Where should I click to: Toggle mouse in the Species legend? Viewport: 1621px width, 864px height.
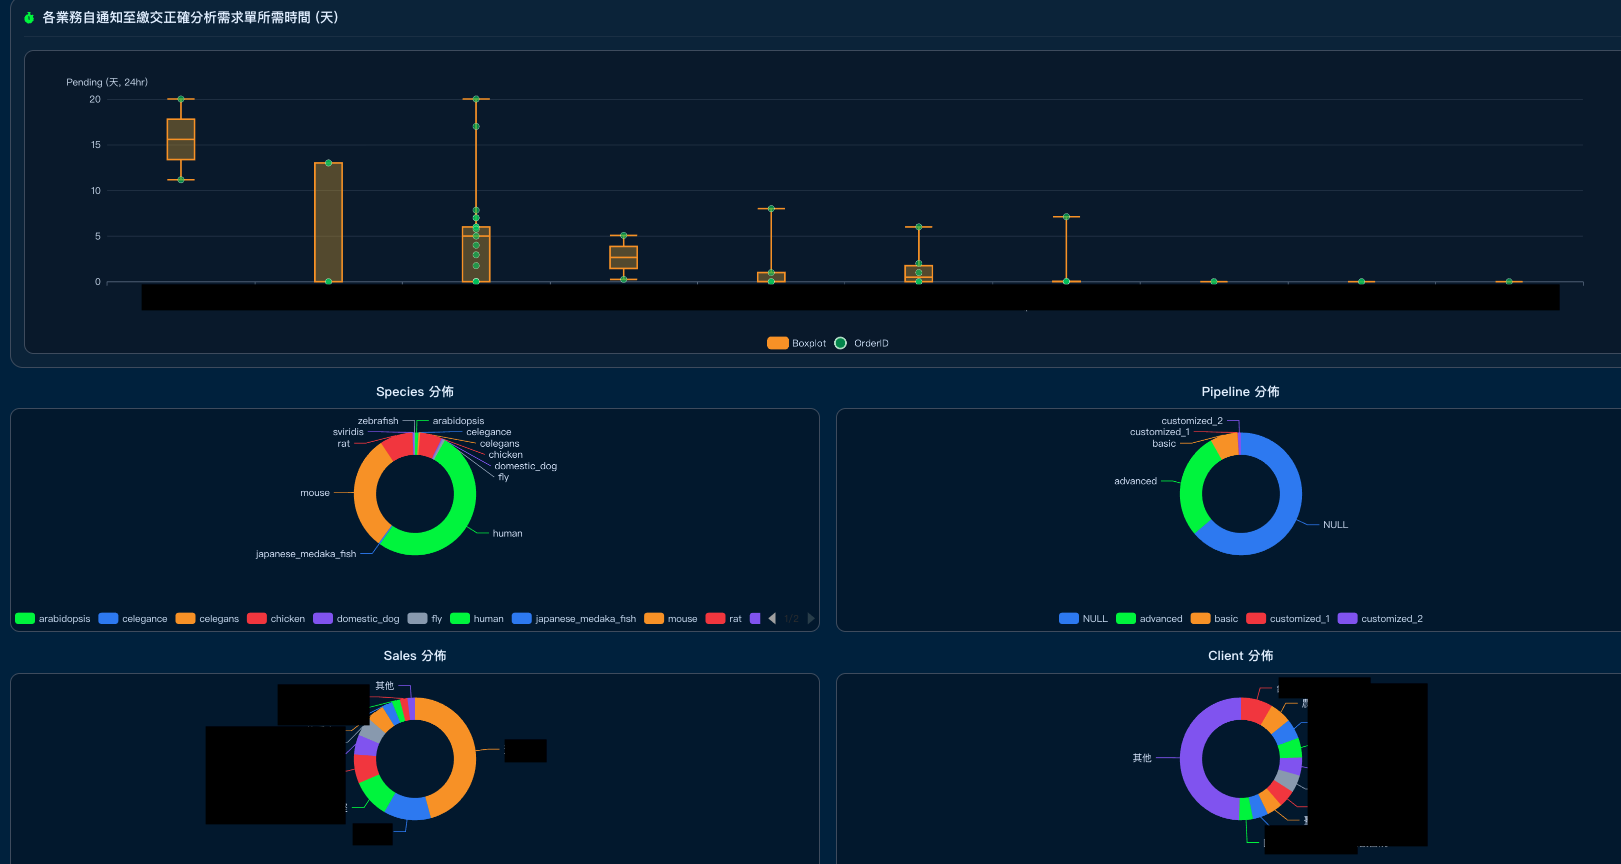click(671, 619)
